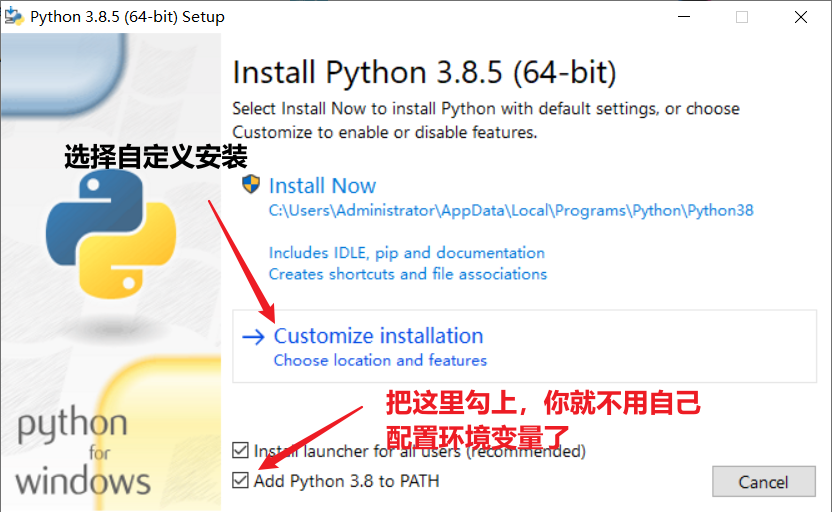Uncheck the Add Python 3.8 to PATH checkbox

240,481
